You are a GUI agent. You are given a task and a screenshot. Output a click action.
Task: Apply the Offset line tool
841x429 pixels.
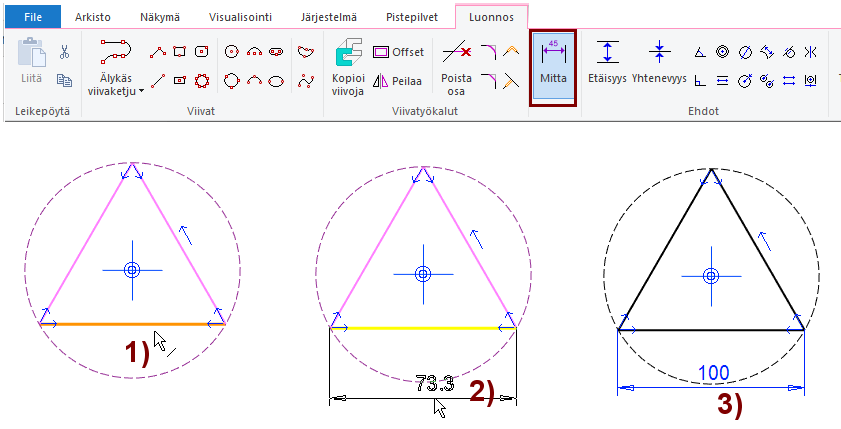(399, 52)
